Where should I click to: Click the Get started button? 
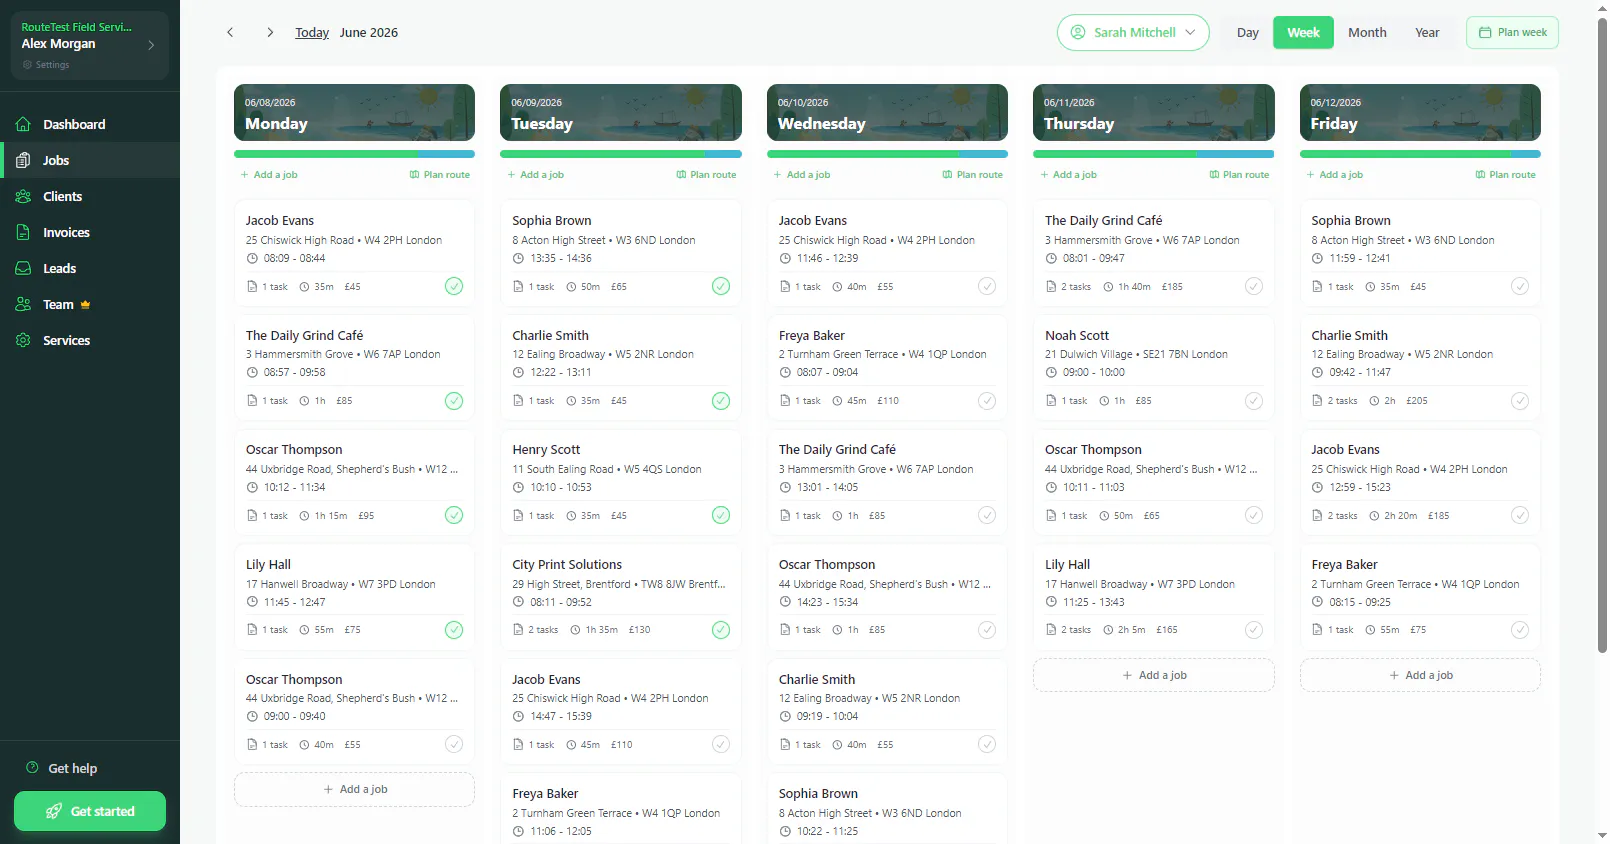[90, 811]
